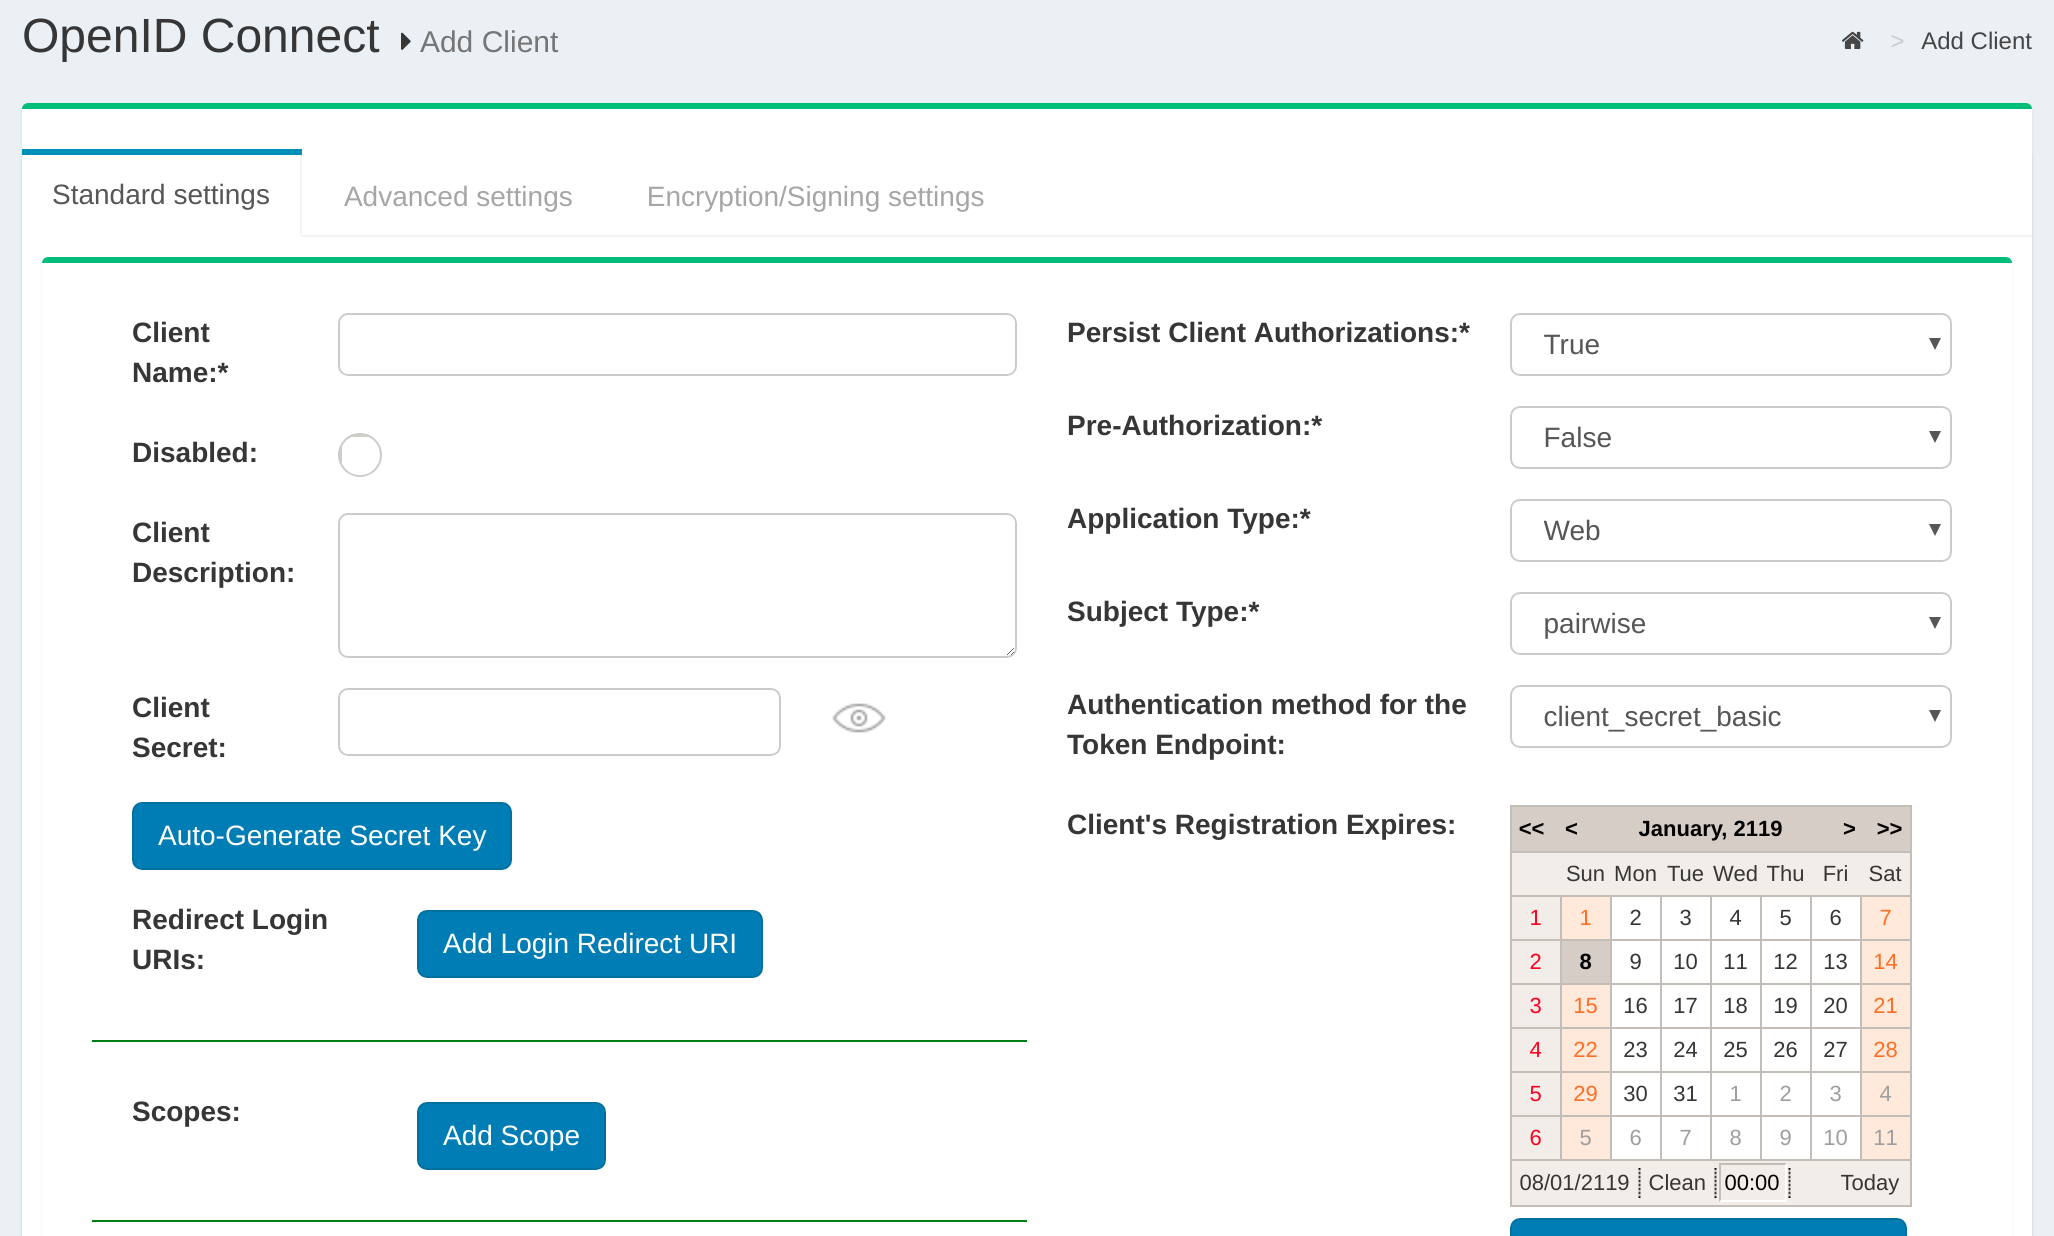The image size is (2054, 1236).
Task: Select January 16 in the calendar
Action: [1635, 1006]
